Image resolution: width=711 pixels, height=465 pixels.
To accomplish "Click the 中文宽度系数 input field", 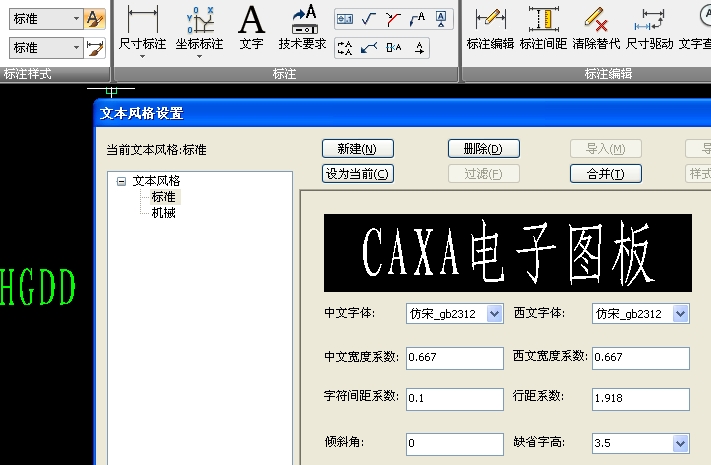I will click(454, 358).
